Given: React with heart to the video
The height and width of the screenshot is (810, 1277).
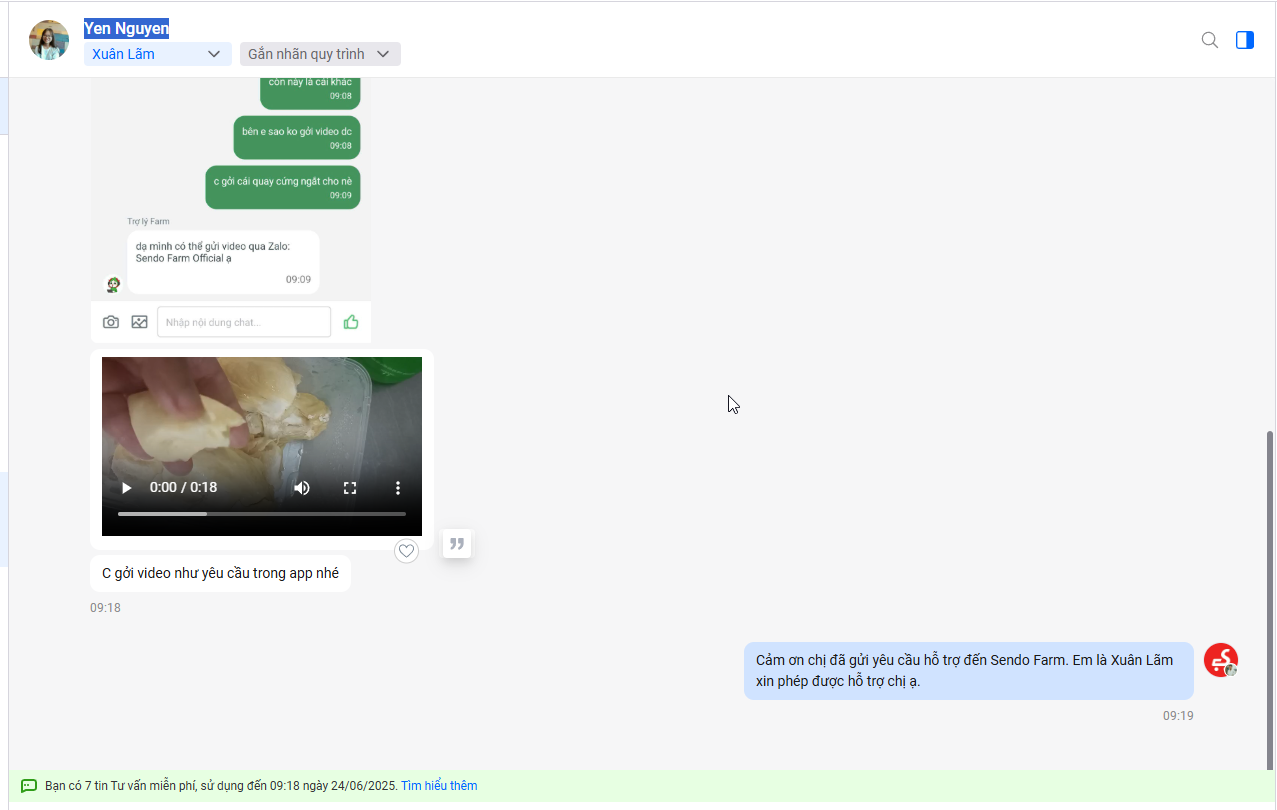Looking at the screenshot, I should tap(406, 551).
